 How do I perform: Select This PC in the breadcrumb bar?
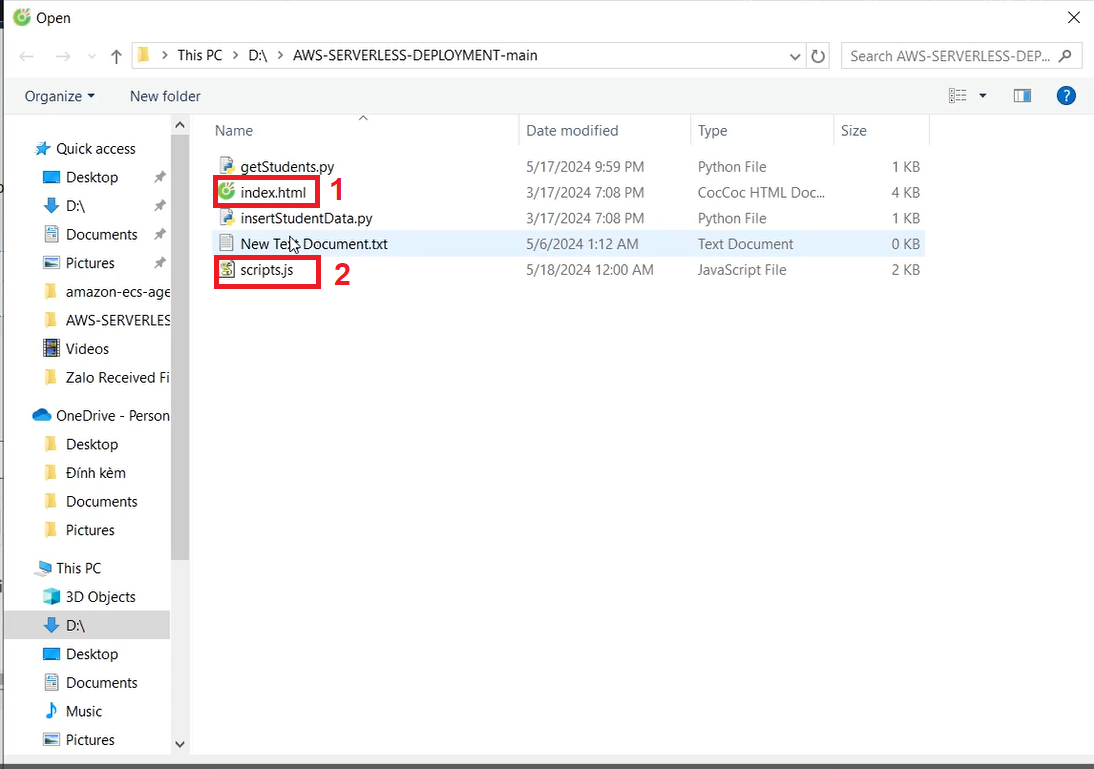tap(199, 56)
